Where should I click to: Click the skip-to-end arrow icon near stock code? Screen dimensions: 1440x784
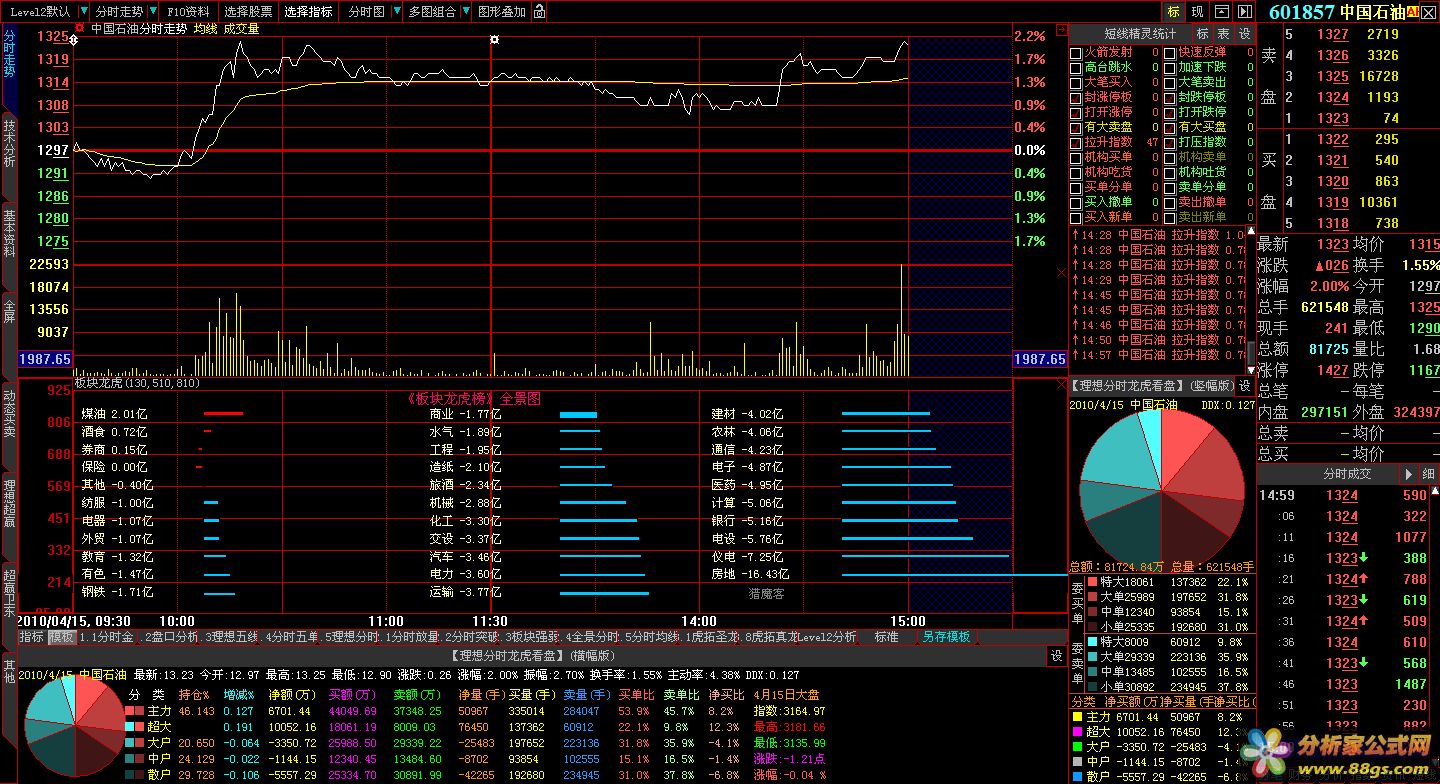tap(1245, 11)
